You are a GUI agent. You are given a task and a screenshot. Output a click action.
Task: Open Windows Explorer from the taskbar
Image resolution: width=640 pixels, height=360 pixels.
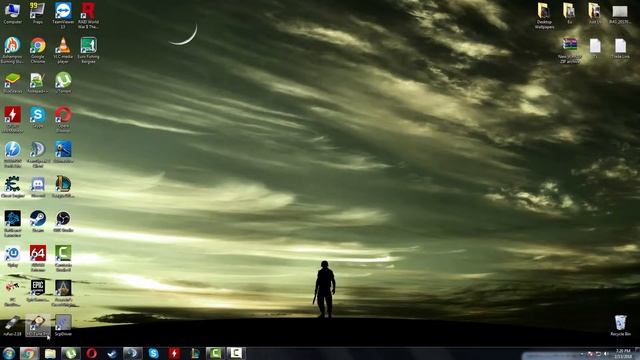tap(50, 353)
